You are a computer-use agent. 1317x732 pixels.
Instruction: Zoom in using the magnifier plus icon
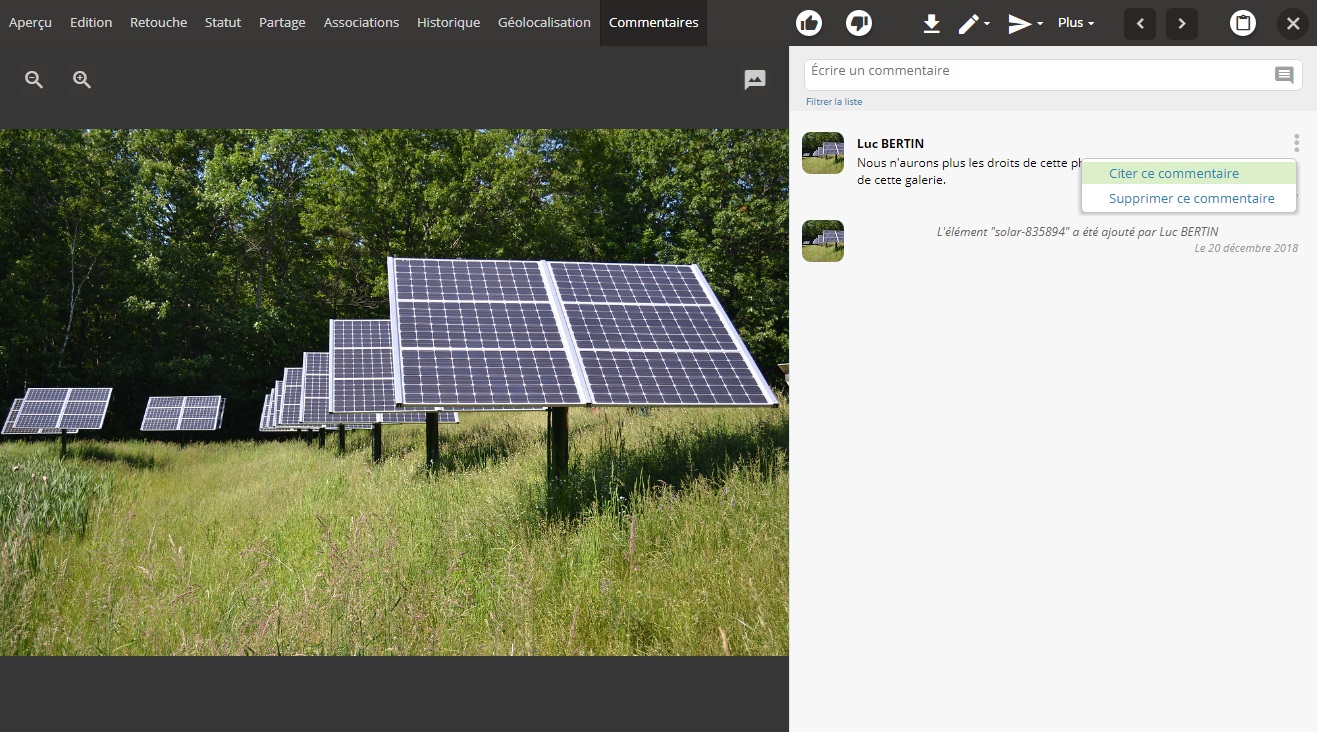coord(82,80)
